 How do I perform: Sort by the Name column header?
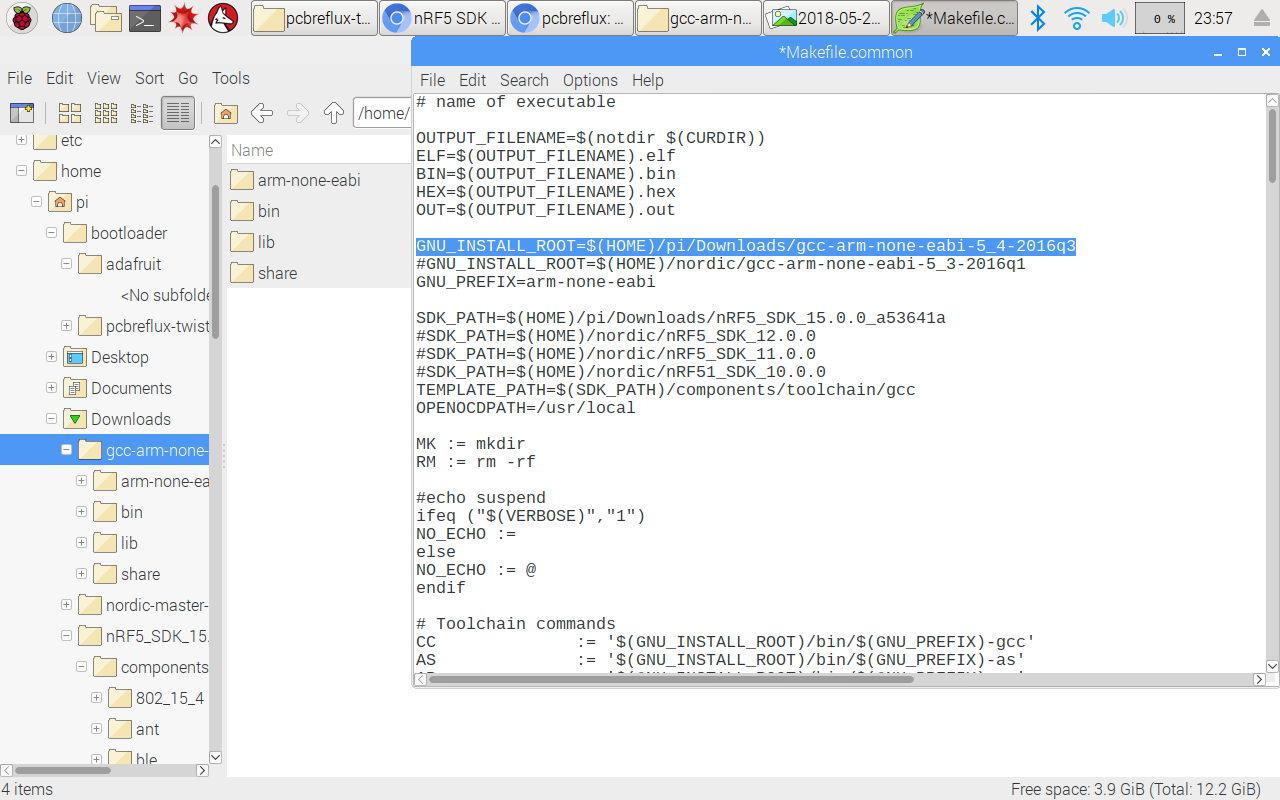pyautogui.click(x=319, y=150)
